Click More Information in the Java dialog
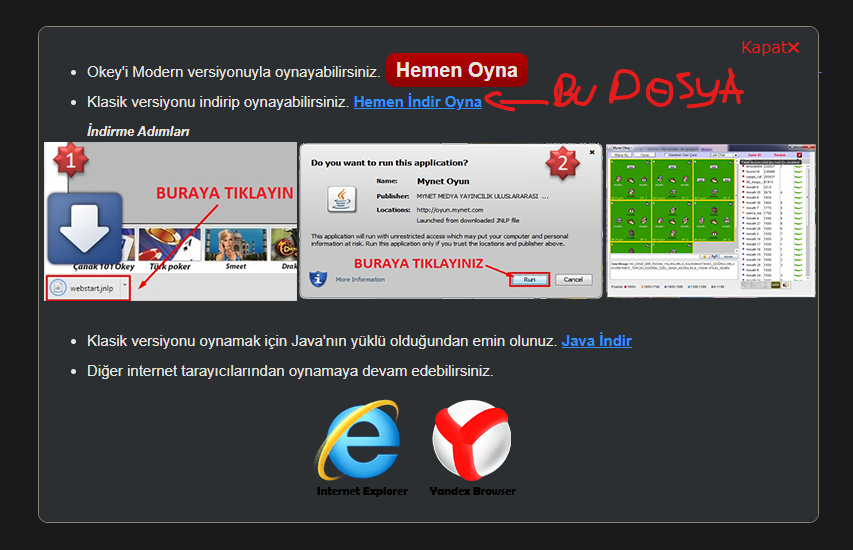853x550 pixels. pos(360,280)
